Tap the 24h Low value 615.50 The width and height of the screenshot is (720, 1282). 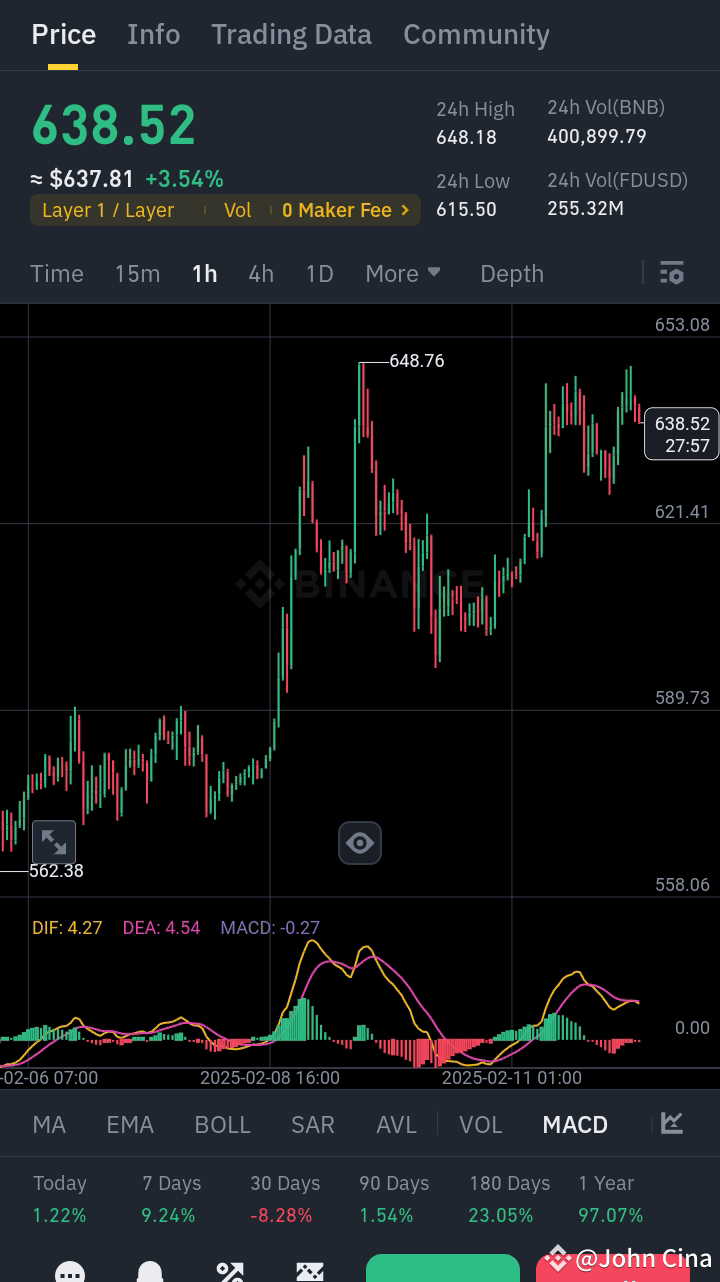click(466, 209)
